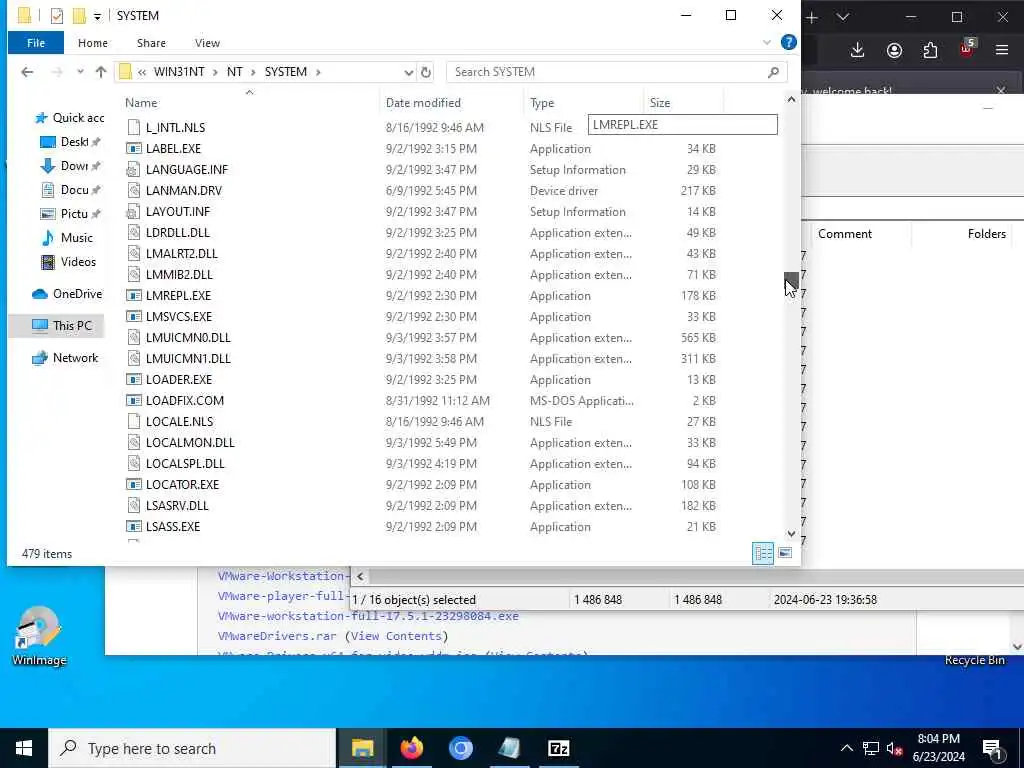
Task: Sort files by the Size column
Action: (660, 103)
